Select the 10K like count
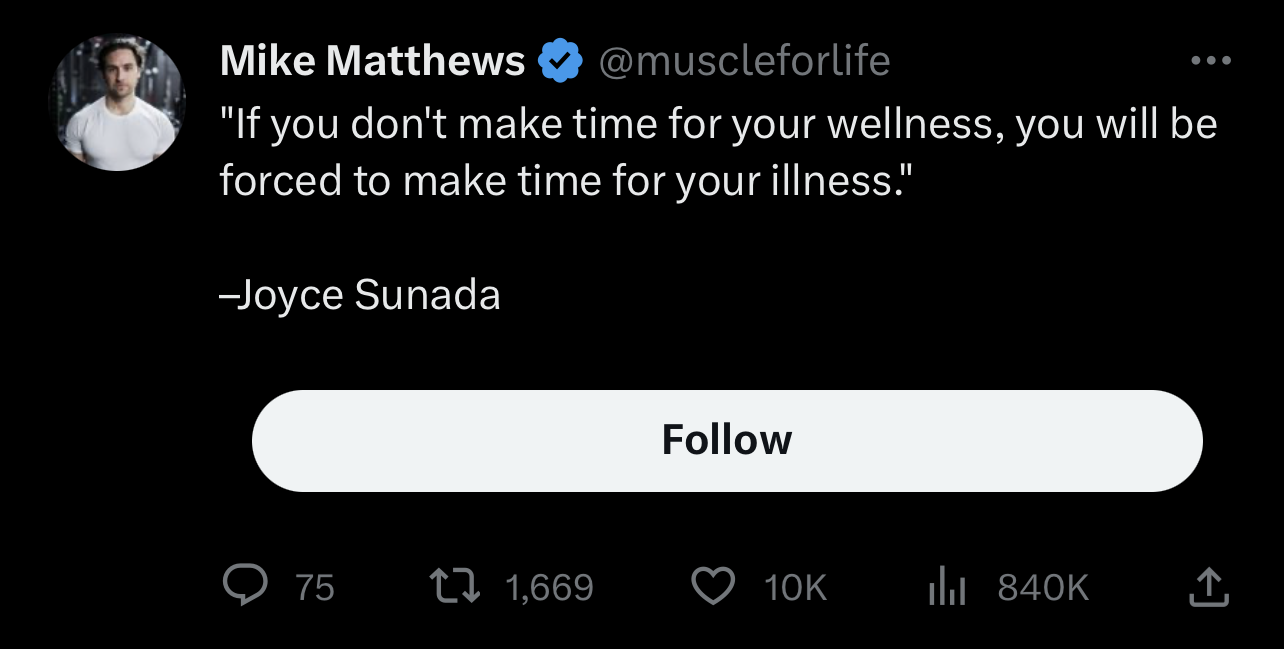 coord(795,589)
